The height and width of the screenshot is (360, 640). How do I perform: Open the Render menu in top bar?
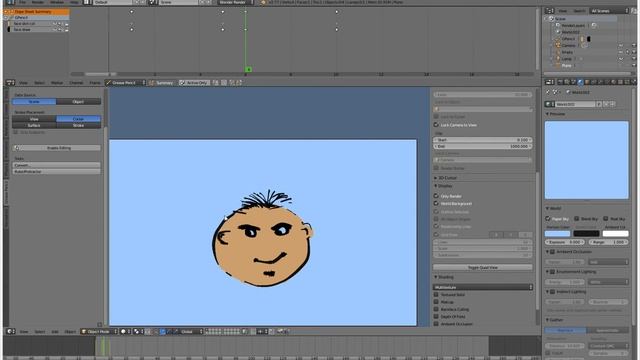38,2
